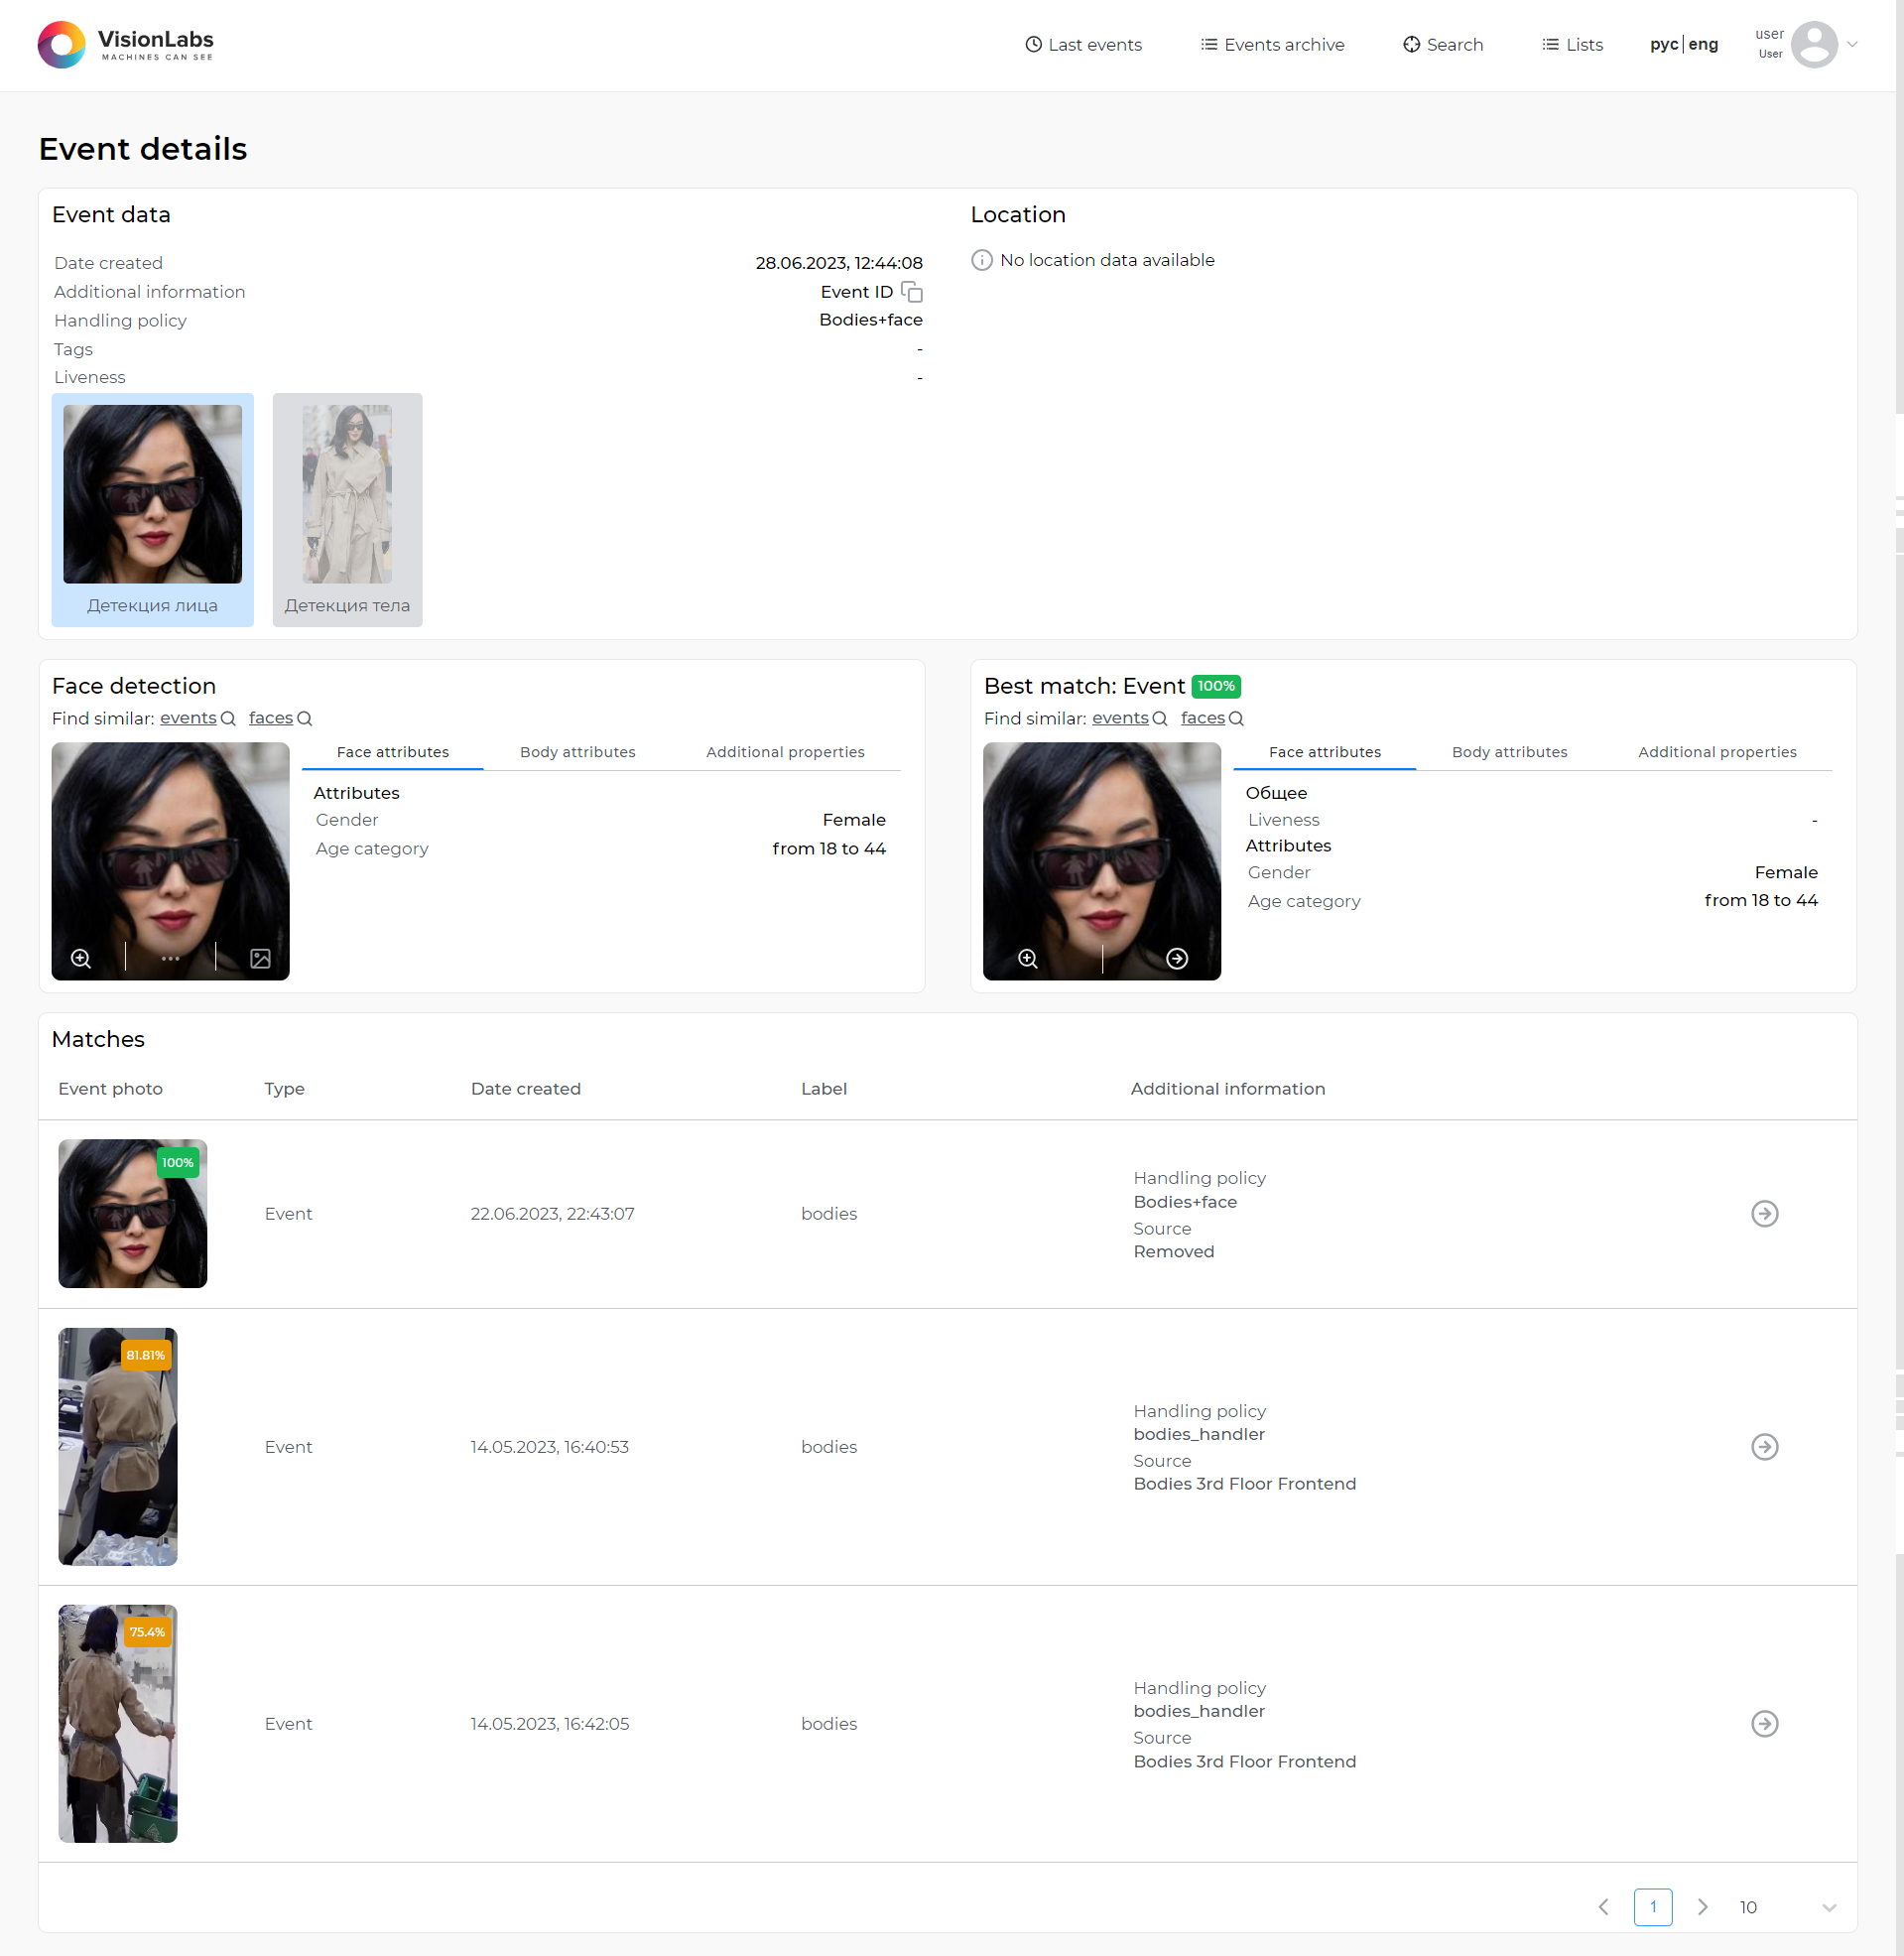Switch interface language to eng
The image size is (1904, 1956).
pyautogui.click(x=1703, y=45)
